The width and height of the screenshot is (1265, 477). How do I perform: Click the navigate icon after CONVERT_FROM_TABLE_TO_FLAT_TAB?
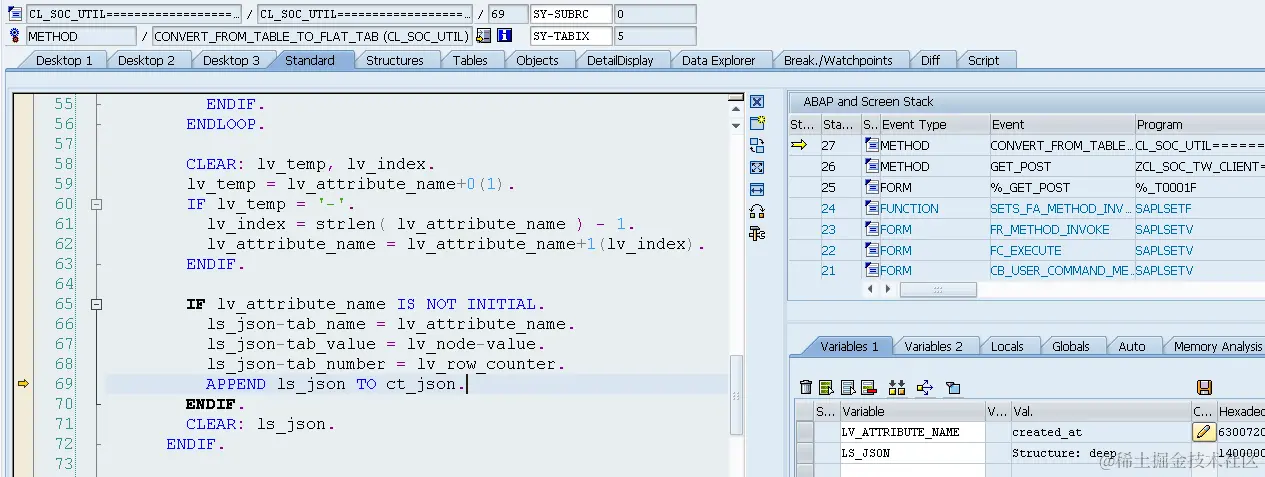coord(484,36)
